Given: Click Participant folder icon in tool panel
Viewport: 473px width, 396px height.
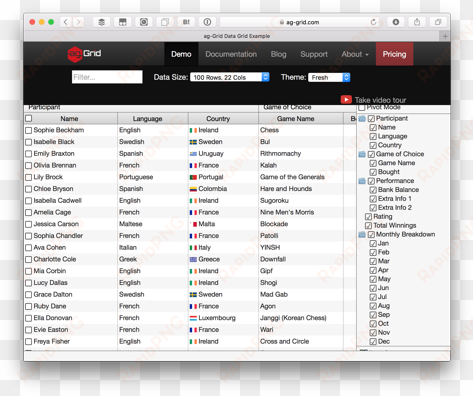Looking at the screenshot, I should pos(362,119).
